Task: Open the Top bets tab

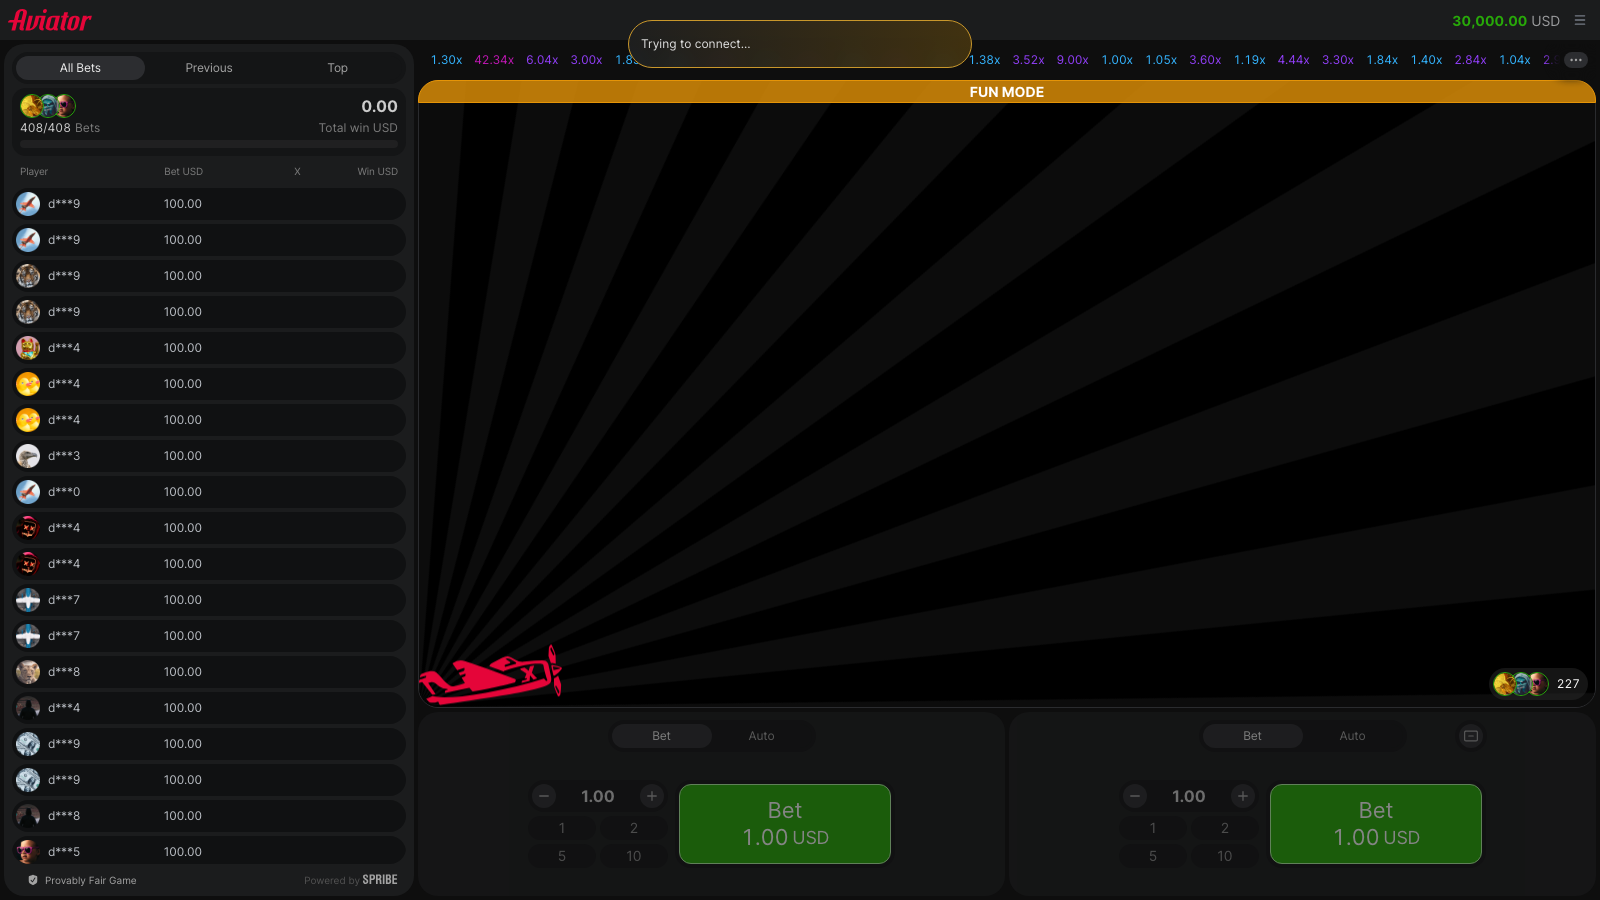Action: click(x=338, y=68)
